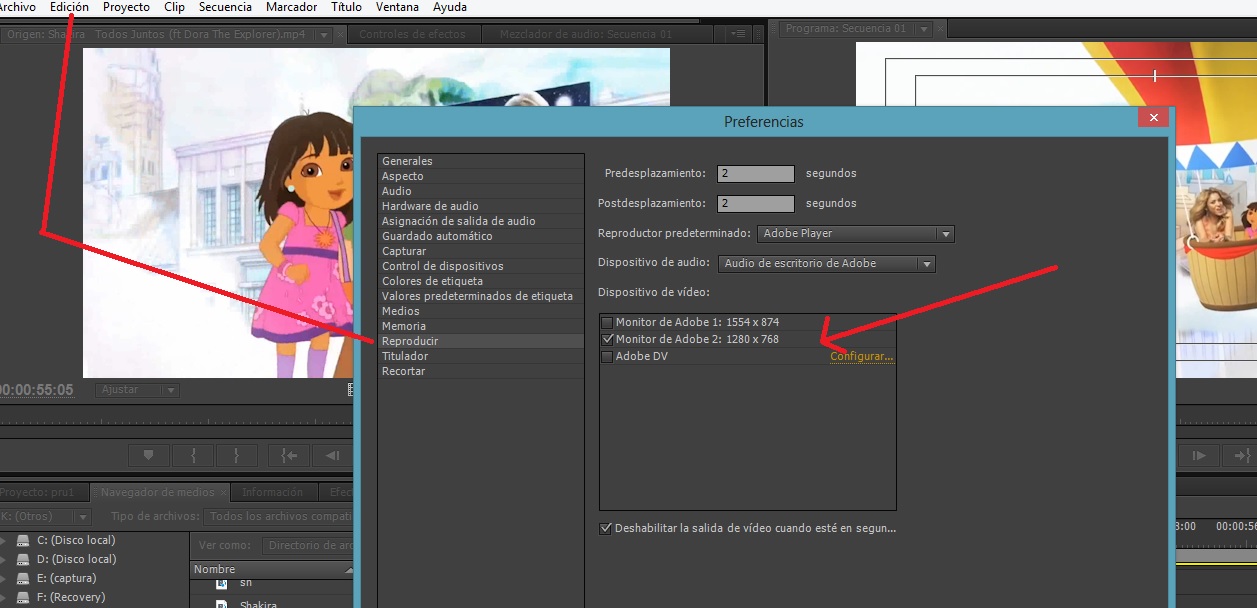The image size is (1257, 608).
Task: Click the C: (Disco local) drive icon
Action: [x=23, y=540]
